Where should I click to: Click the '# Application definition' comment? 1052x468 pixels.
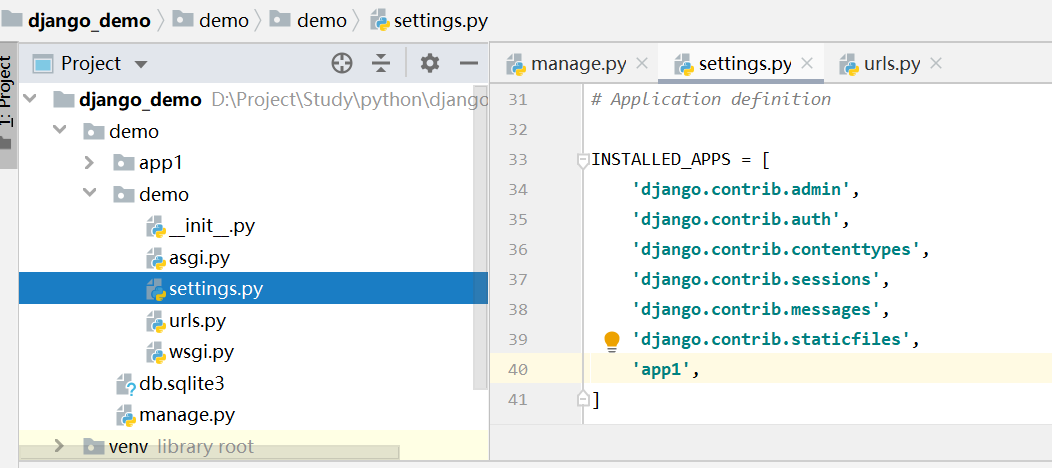[x=711, y=100]
